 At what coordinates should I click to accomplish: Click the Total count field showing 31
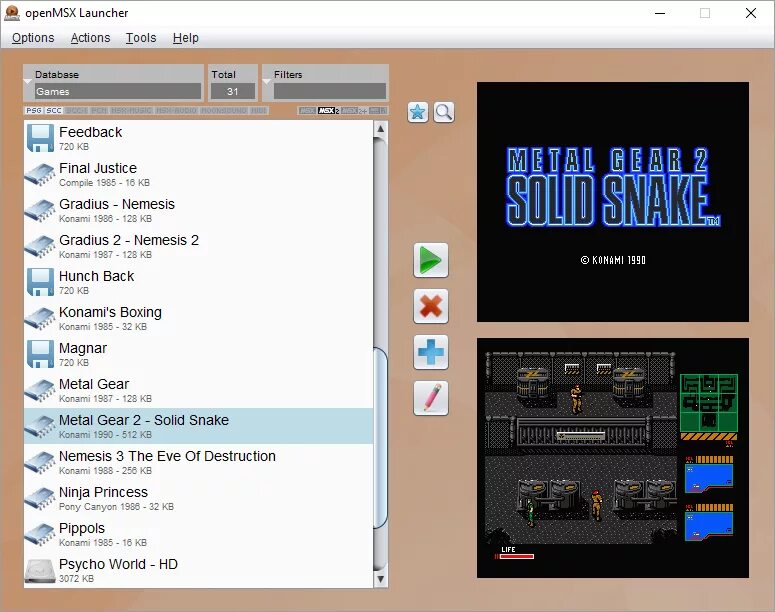[x=233, y=91]
